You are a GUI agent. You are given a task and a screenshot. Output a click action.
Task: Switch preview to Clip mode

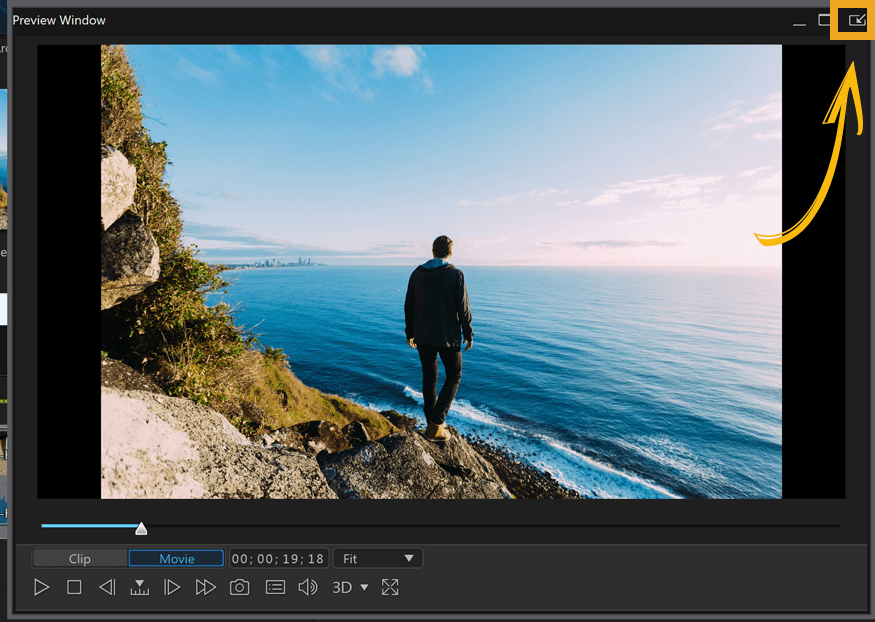80,558
